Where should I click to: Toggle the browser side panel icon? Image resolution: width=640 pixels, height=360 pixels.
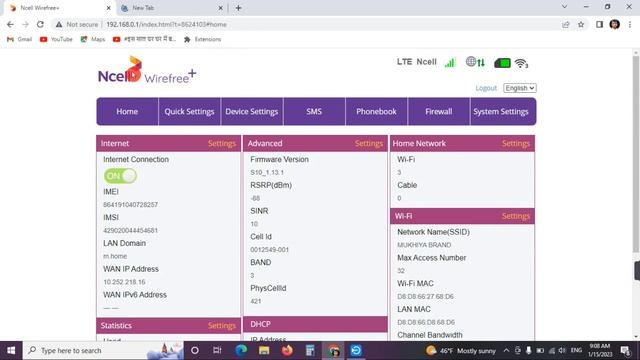click(x=599, y=24)
